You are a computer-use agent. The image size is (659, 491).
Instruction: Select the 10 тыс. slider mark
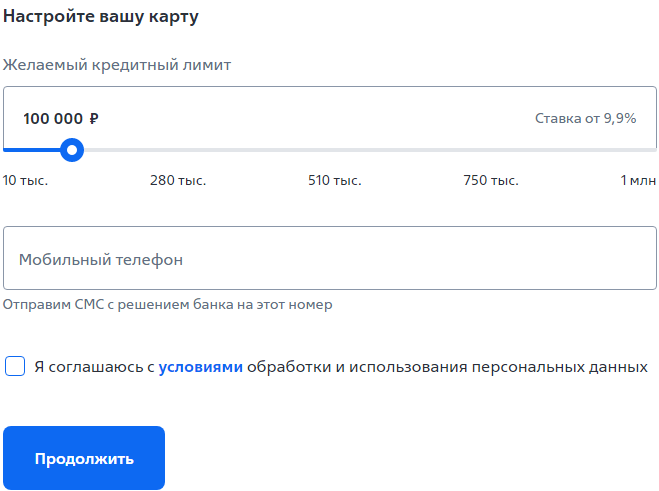[25, 180]
